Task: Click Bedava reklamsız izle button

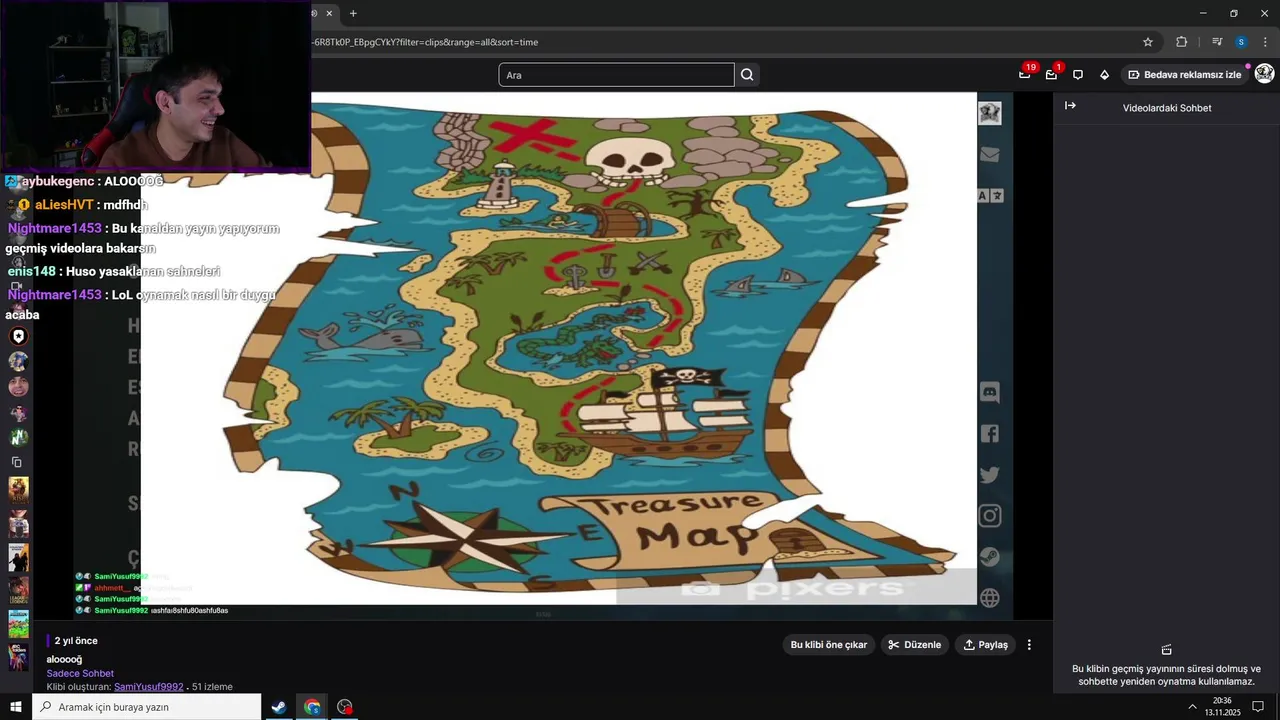Action: pyautogui.click(x=1184, y=74)
